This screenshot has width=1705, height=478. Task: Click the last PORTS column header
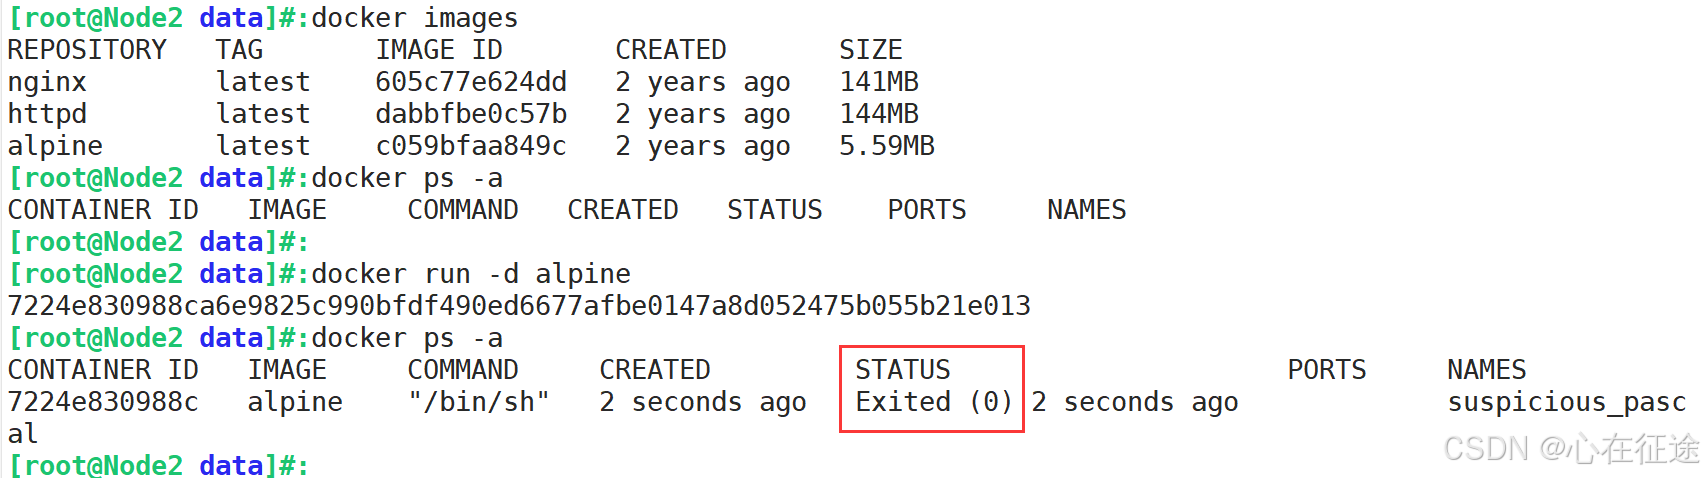click(1327, 370)
